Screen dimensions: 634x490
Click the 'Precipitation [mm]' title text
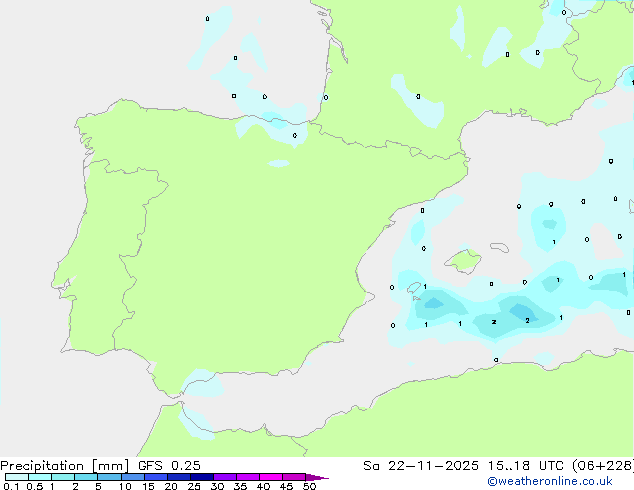(65, 466)
